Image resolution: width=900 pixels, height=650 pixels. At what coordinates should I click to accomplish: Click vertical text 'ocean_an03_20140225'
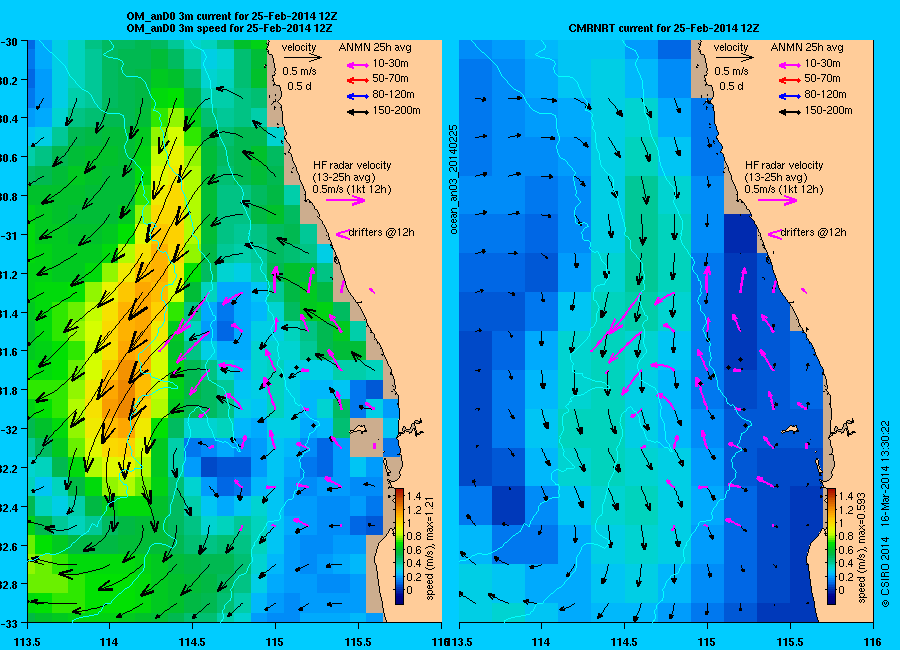[453, 179]
